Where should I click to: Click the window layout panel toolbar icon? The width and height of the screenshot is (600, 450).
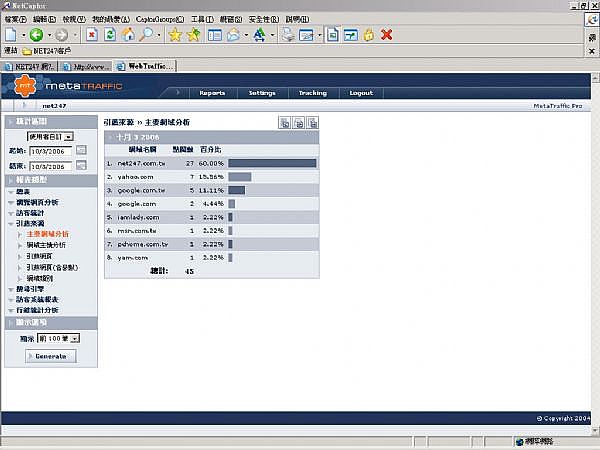pyautogui.click(x=215, y=35)
